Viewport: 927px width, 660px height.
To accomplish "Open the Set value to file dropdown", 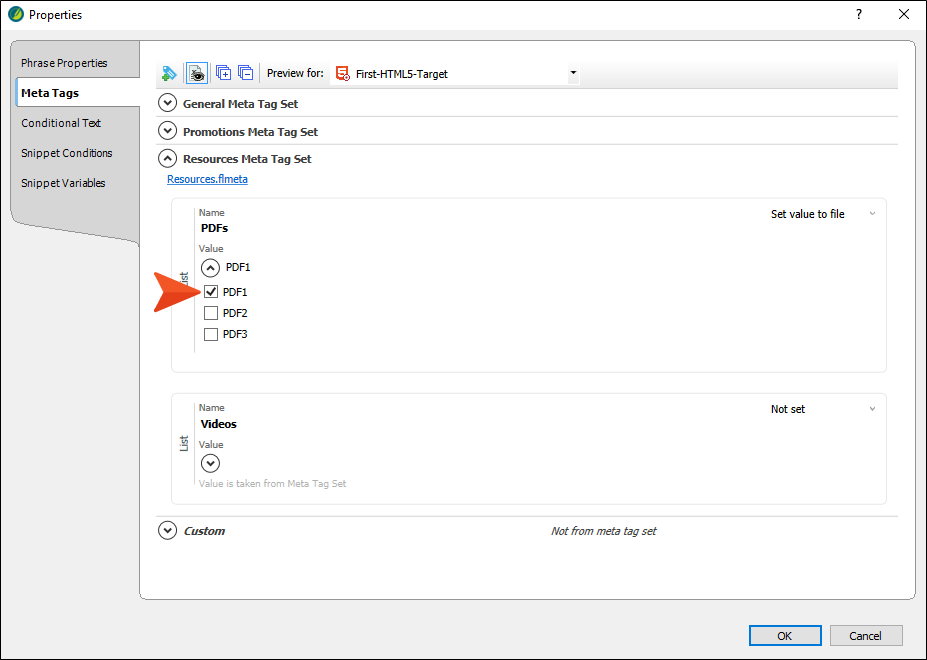I will (823, 214).
